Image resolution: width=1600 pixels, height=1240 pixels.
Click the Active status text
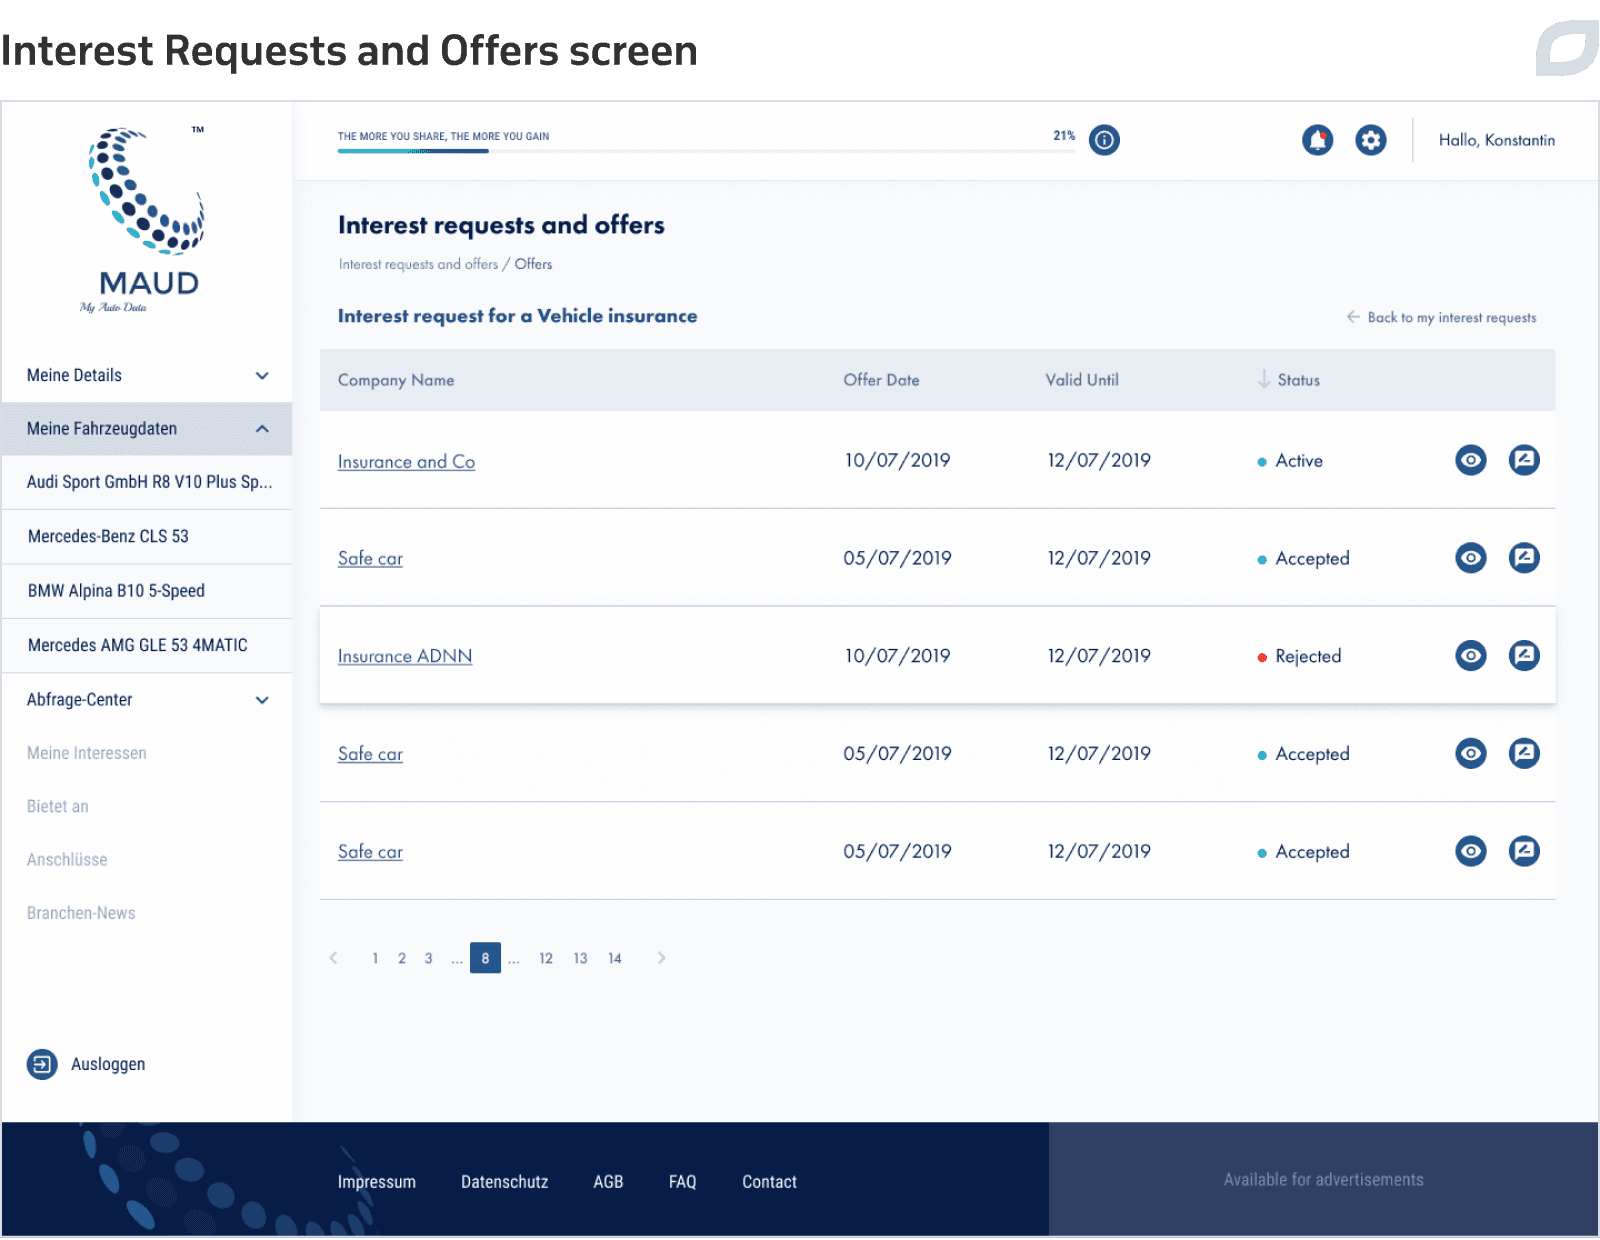[x=1299, y=460]
